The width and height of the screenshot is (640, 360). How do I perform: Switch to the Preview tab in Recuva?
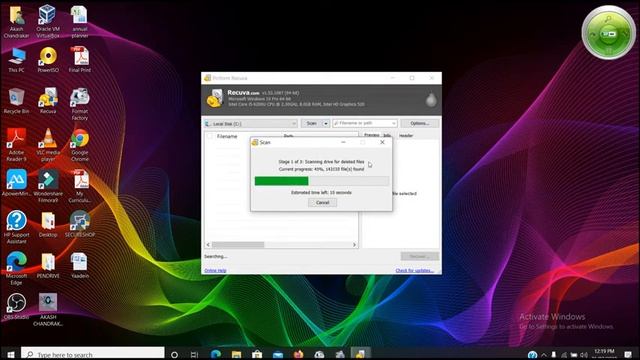pos(371,135)
